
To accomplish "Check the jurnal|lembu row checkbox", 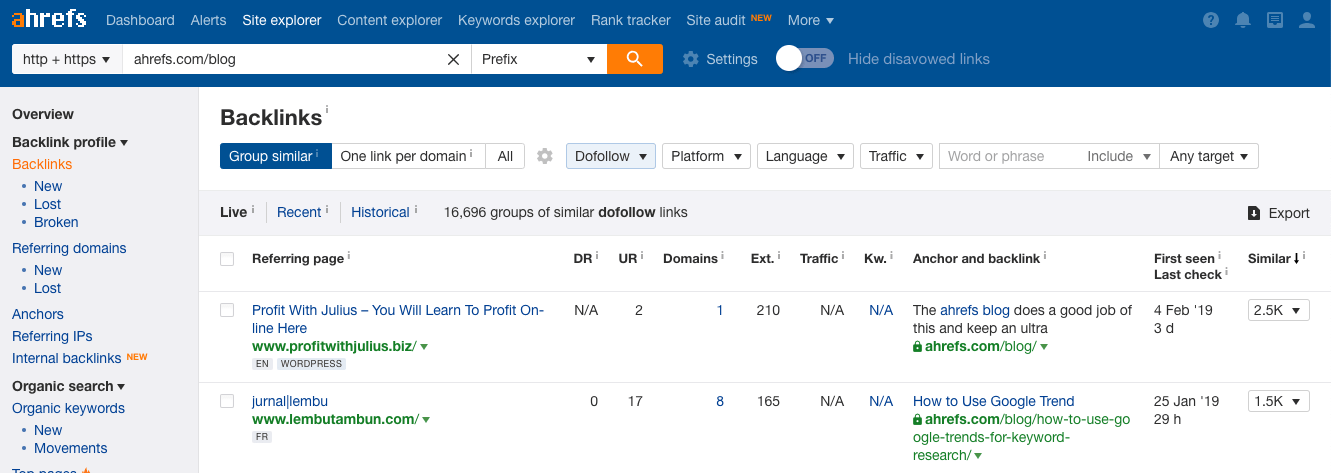I will coord(227,401).
